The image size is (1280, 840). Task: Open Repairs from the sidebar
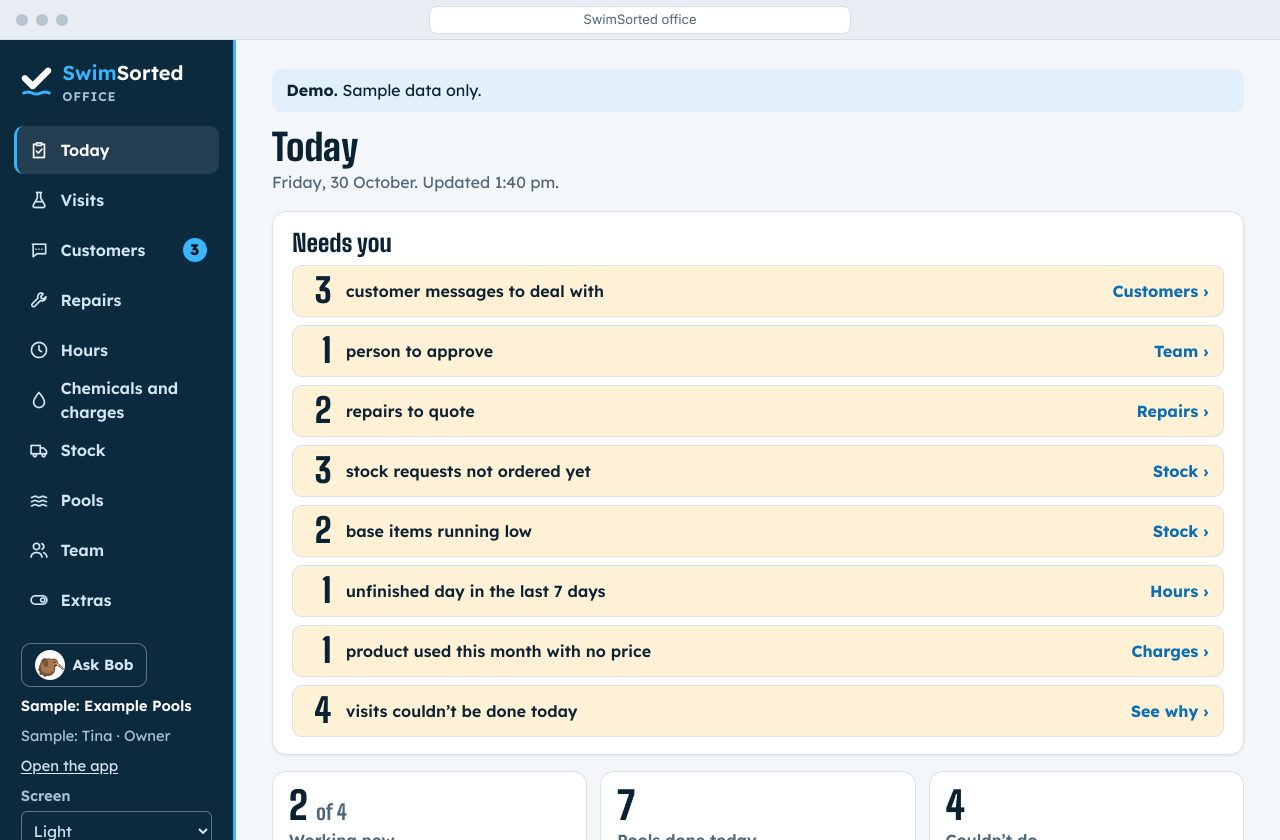point(117,300)
